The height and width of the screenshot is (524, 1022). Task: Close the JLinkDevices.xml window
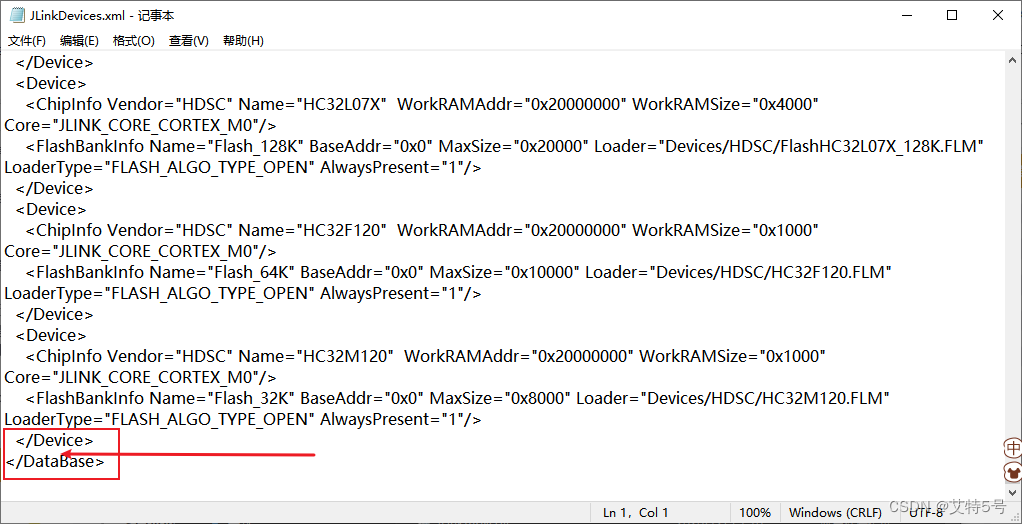[998, 16]
